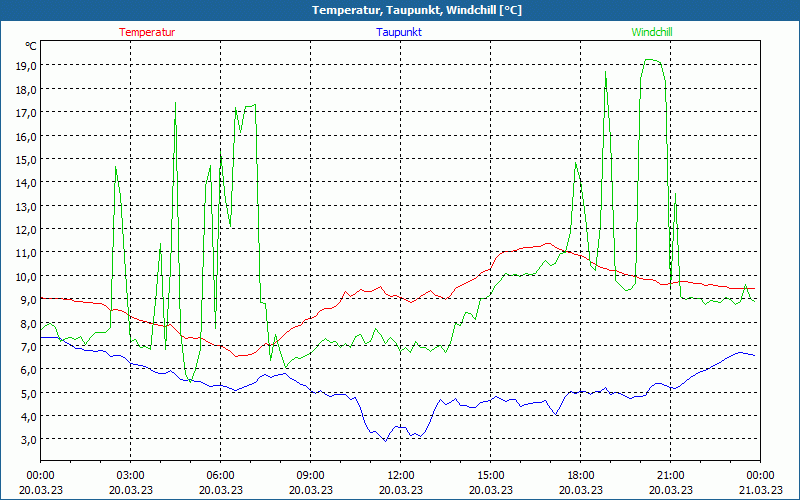Viewport: 800px width, 500px height.
Task: Click the 4,0 y-axis value
Action: [29, 417]
